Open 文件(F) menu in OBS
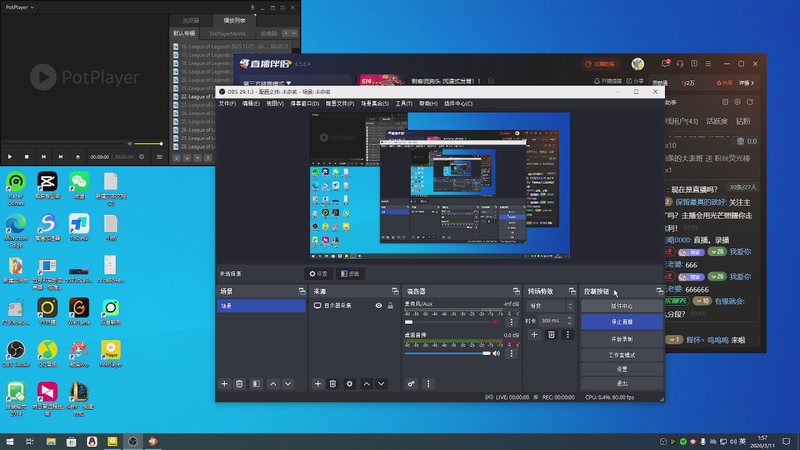Image resolution: width=800 pixels, height=450 pixels. [x=228, y=104]
